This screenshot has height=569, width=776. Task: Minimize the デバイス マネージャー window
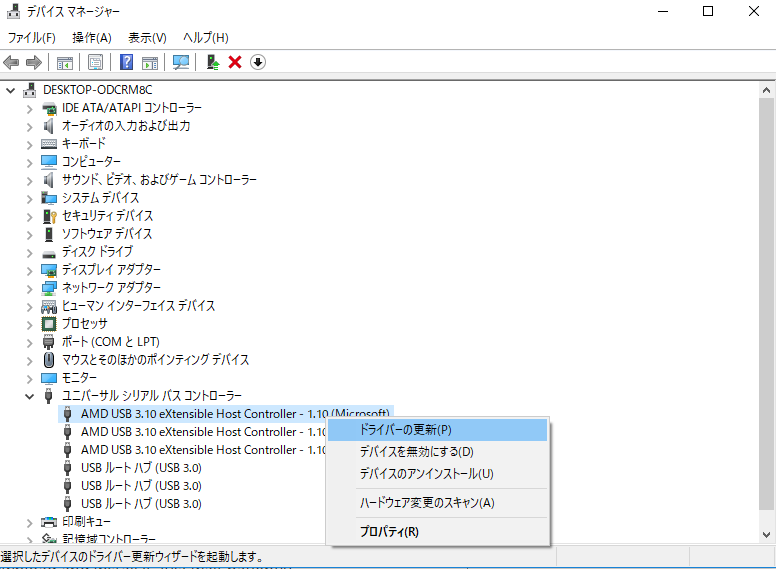point(663,11)
